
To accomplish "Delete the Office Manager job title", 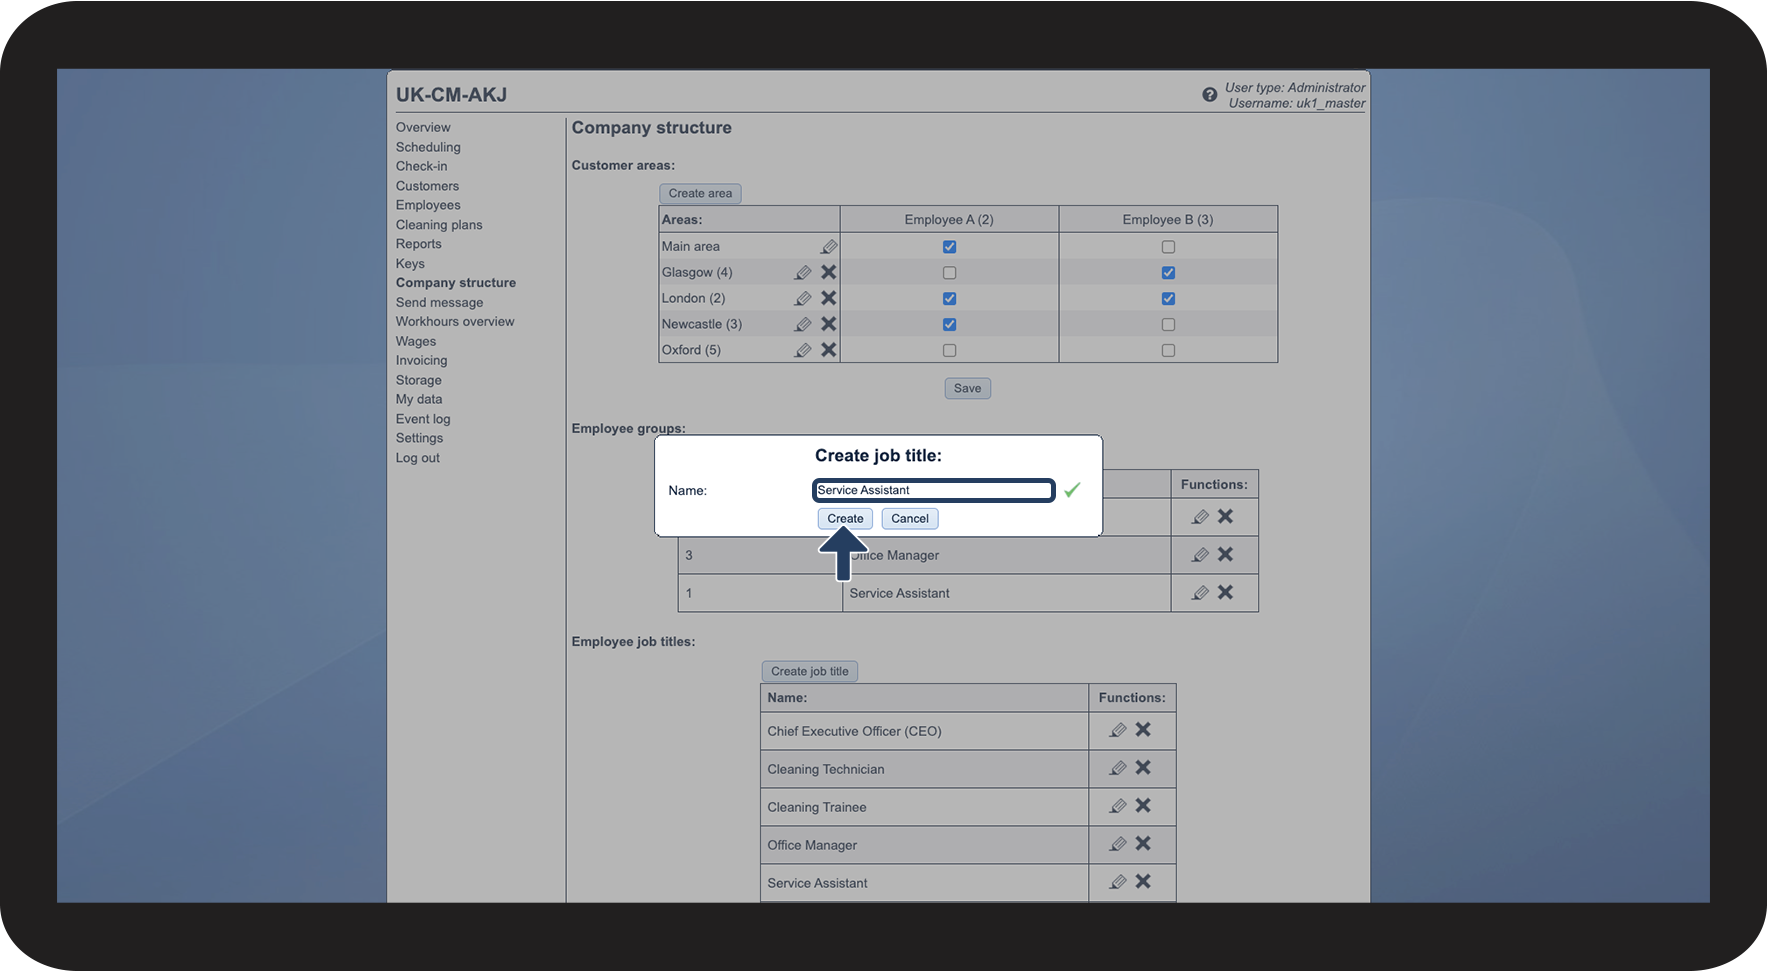I will [1143, 844].
